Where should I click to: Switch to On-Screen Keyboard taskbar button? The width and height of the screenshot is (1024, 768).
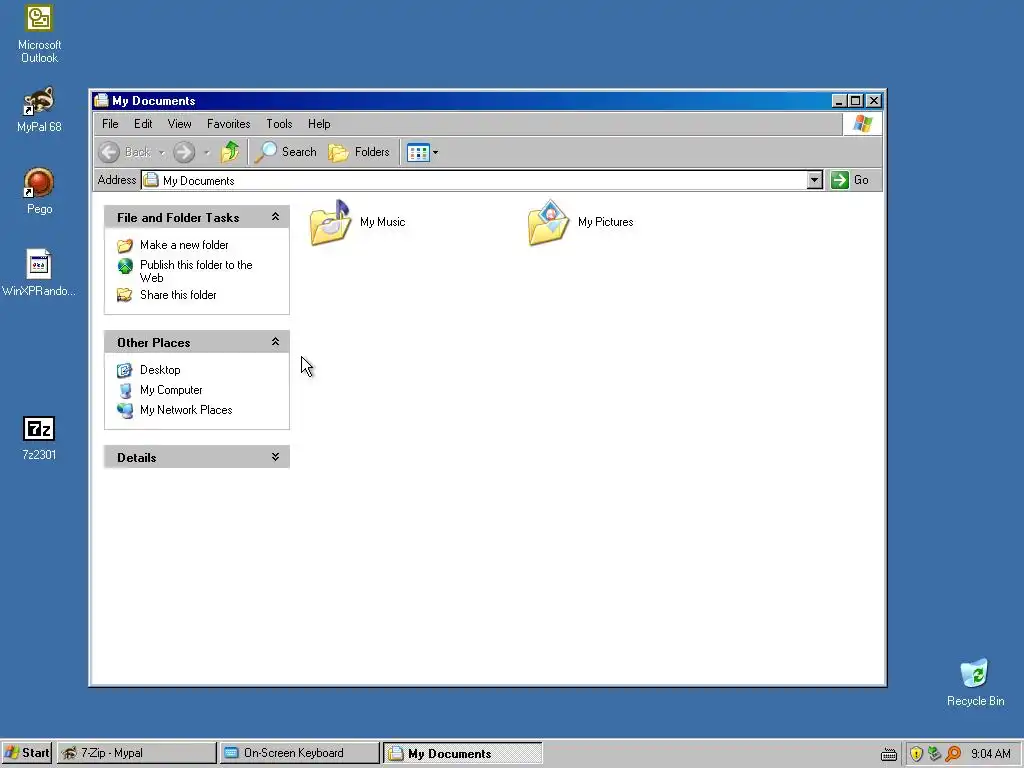tap(300, 753)
